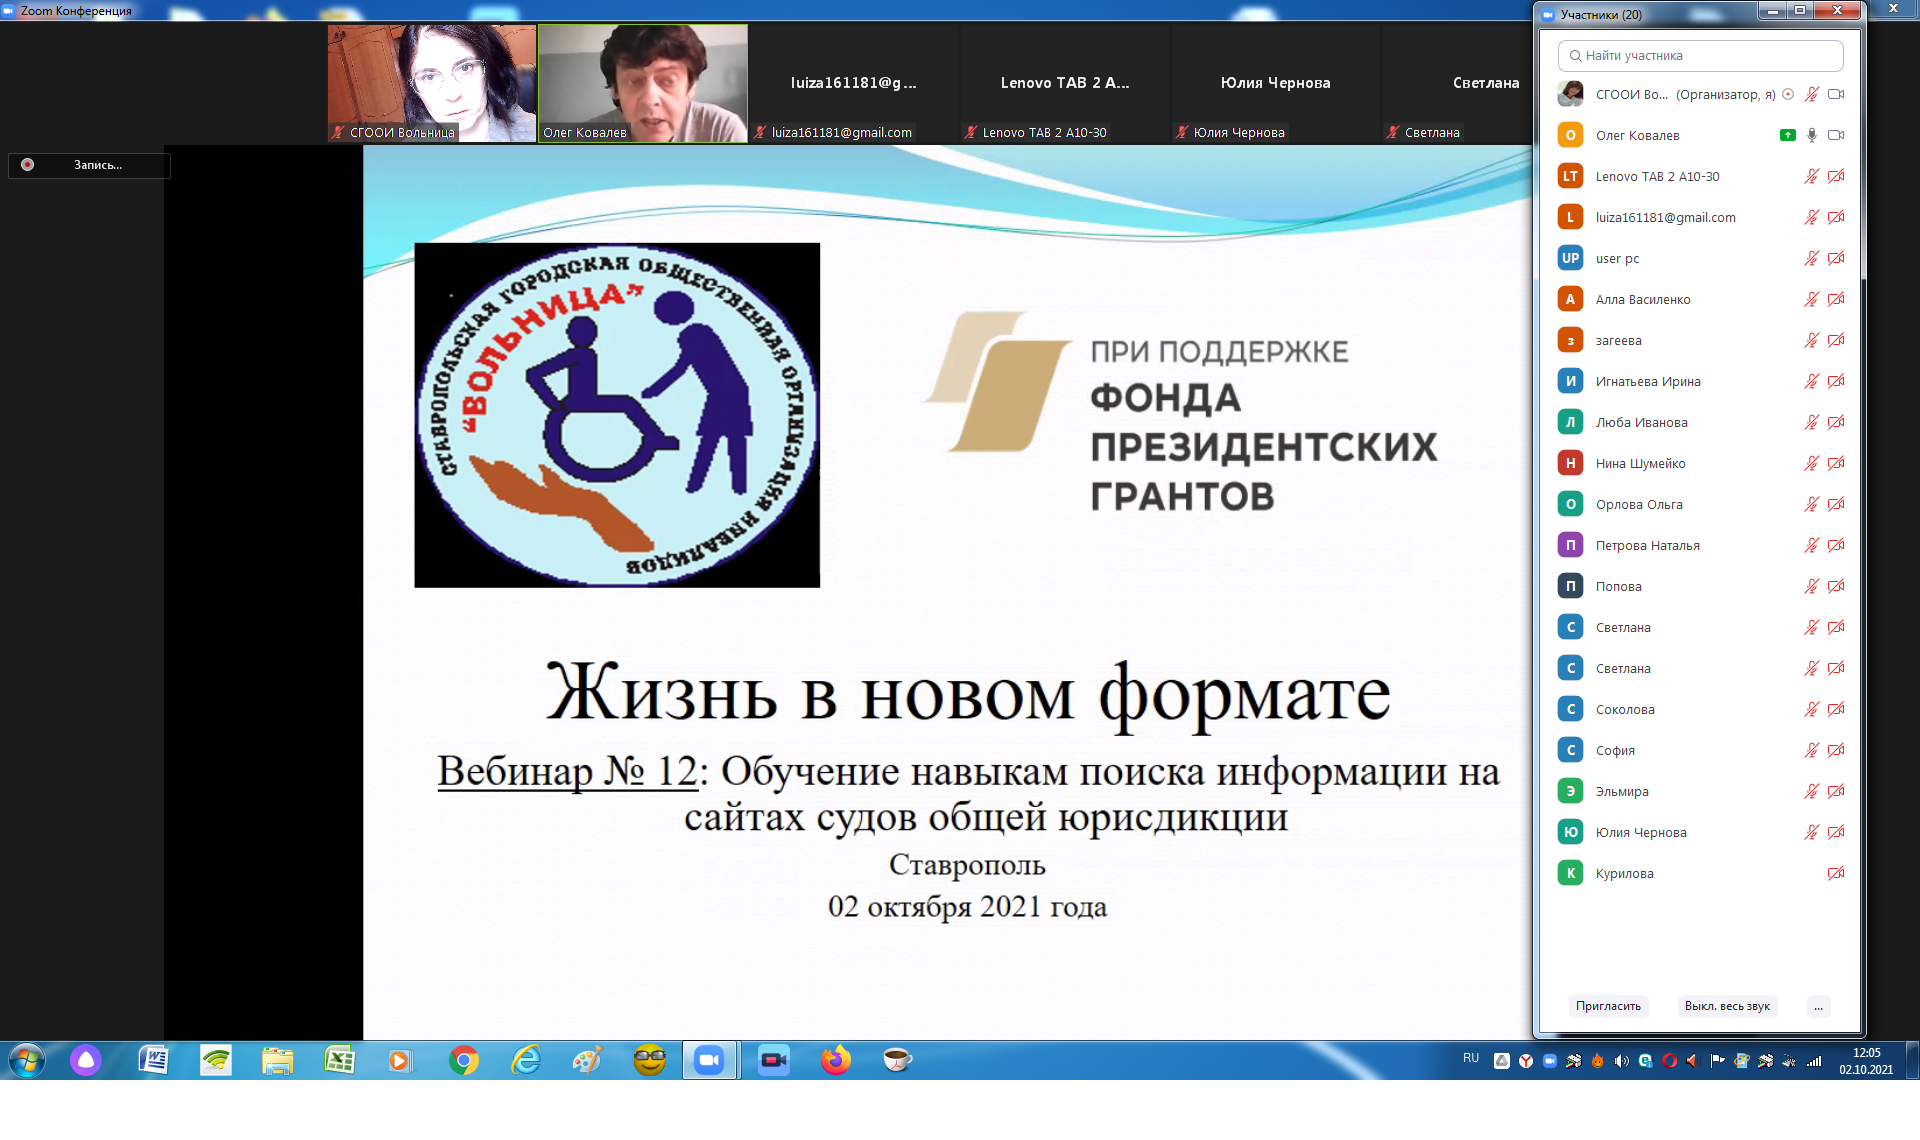Select participant Попова

[1701, 586]
